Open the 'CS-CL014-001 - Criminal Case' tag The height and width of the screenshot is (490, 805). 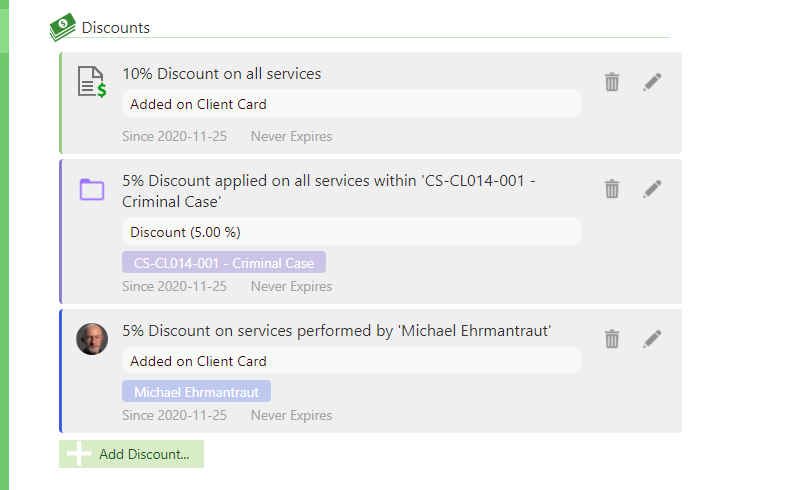(224, 264)
